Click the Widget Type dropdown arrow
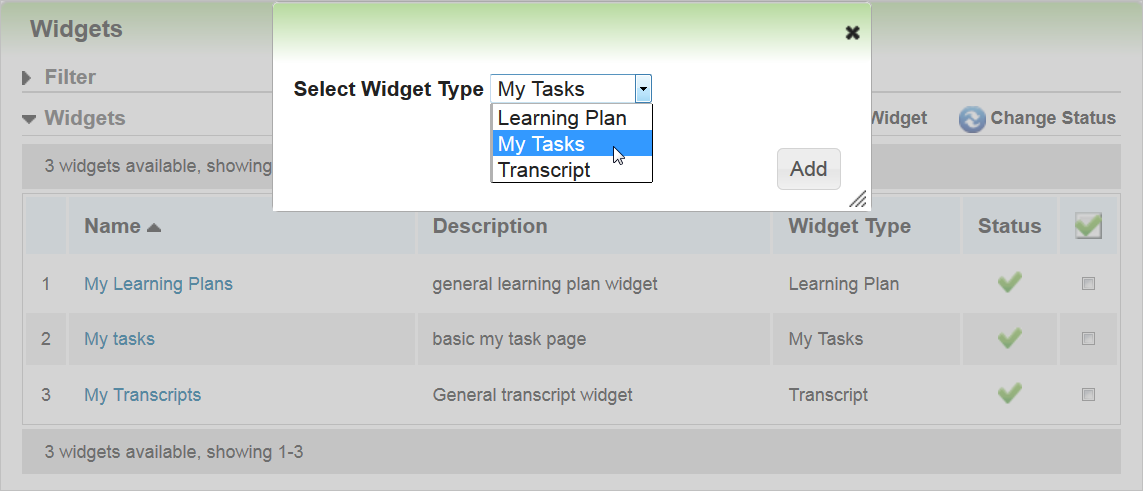This screenshot has width=1143, height=491. (x=643, y=89)
